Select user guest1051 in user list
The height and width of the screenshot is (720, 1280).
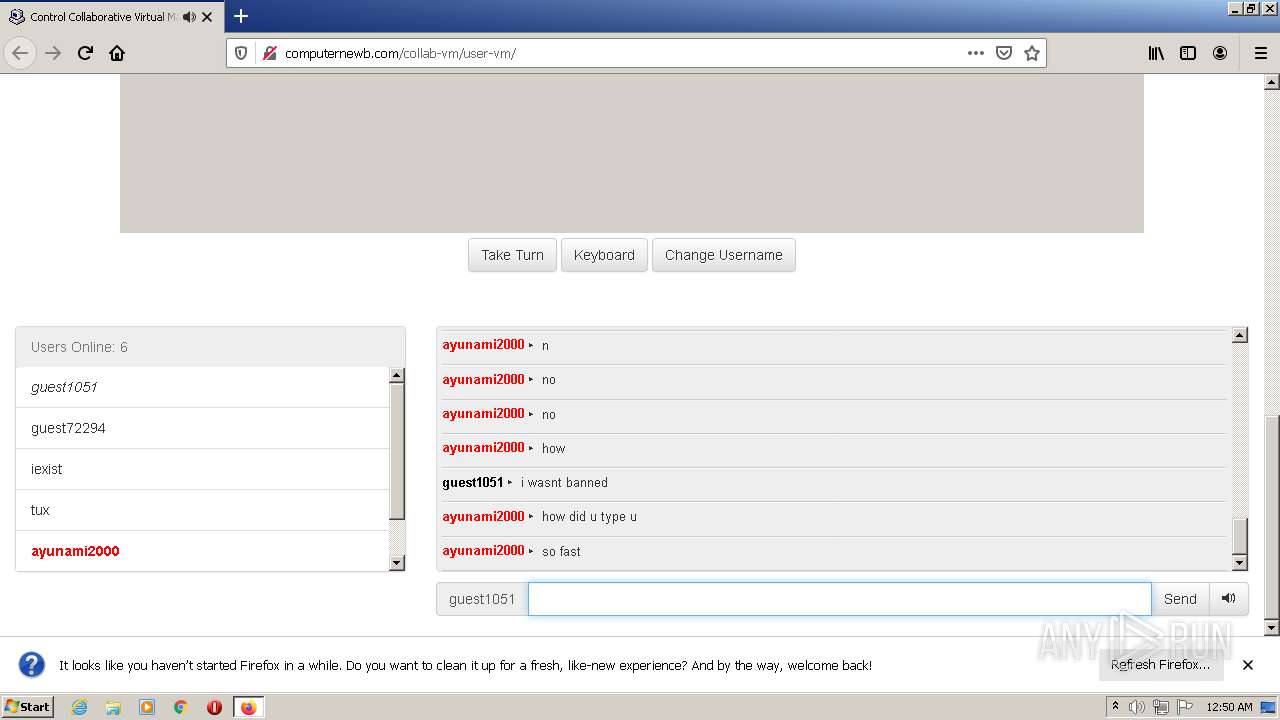click(202, 387)
